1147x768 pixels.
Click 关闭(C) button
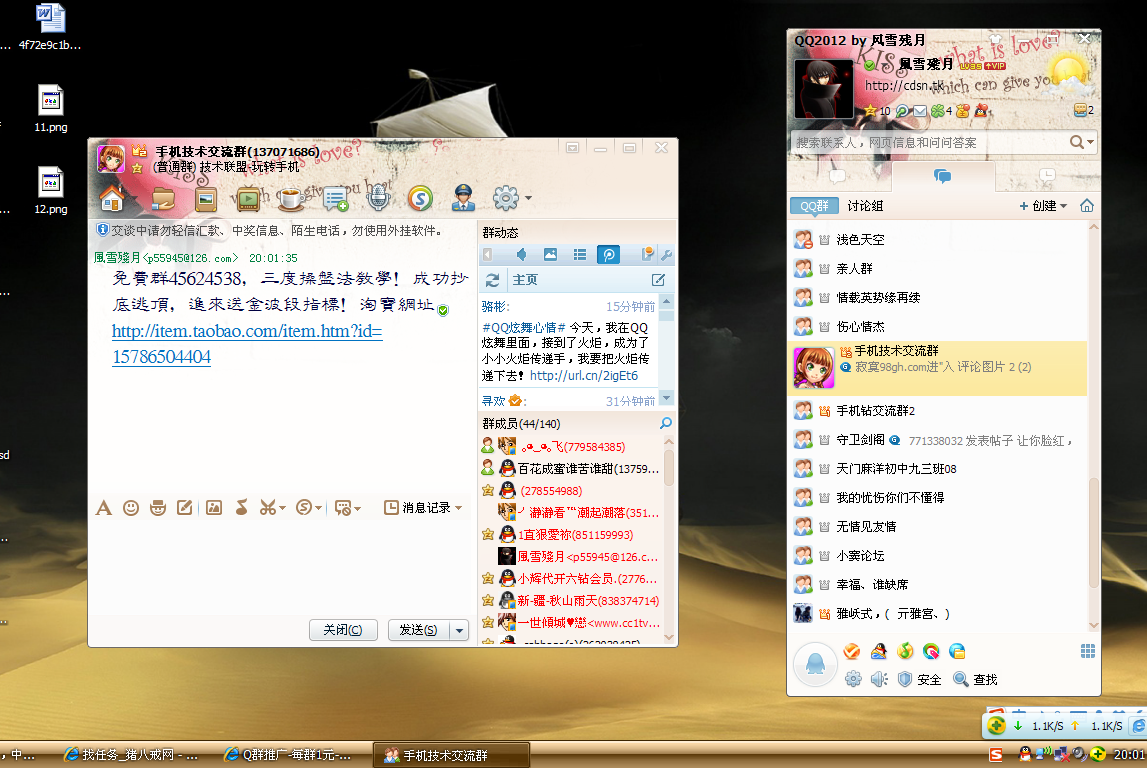click(343, 630)
